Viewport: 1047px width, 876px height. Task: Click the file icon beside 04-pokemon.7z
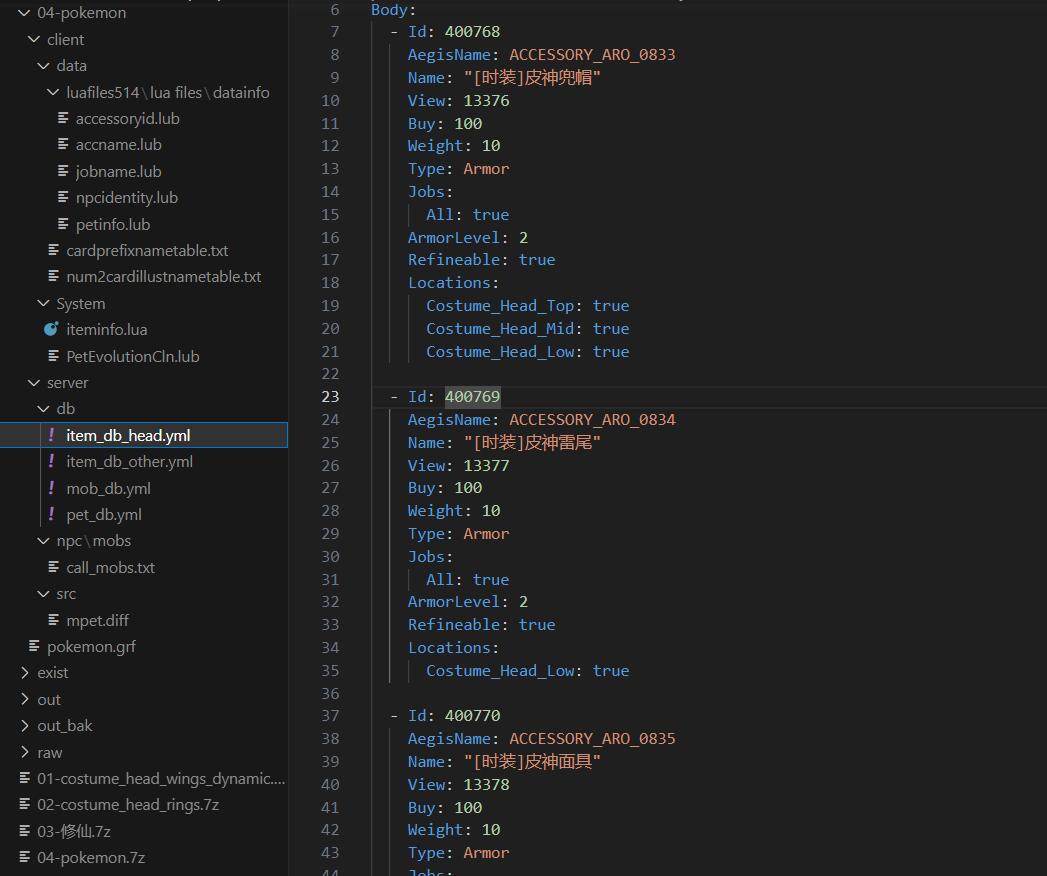[x=25, y=857]
